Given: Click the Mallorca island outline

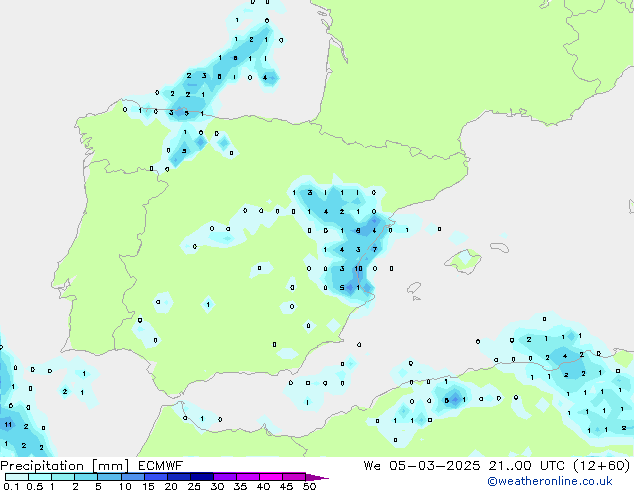Looking at the screenshot, I should pos(463,261).
